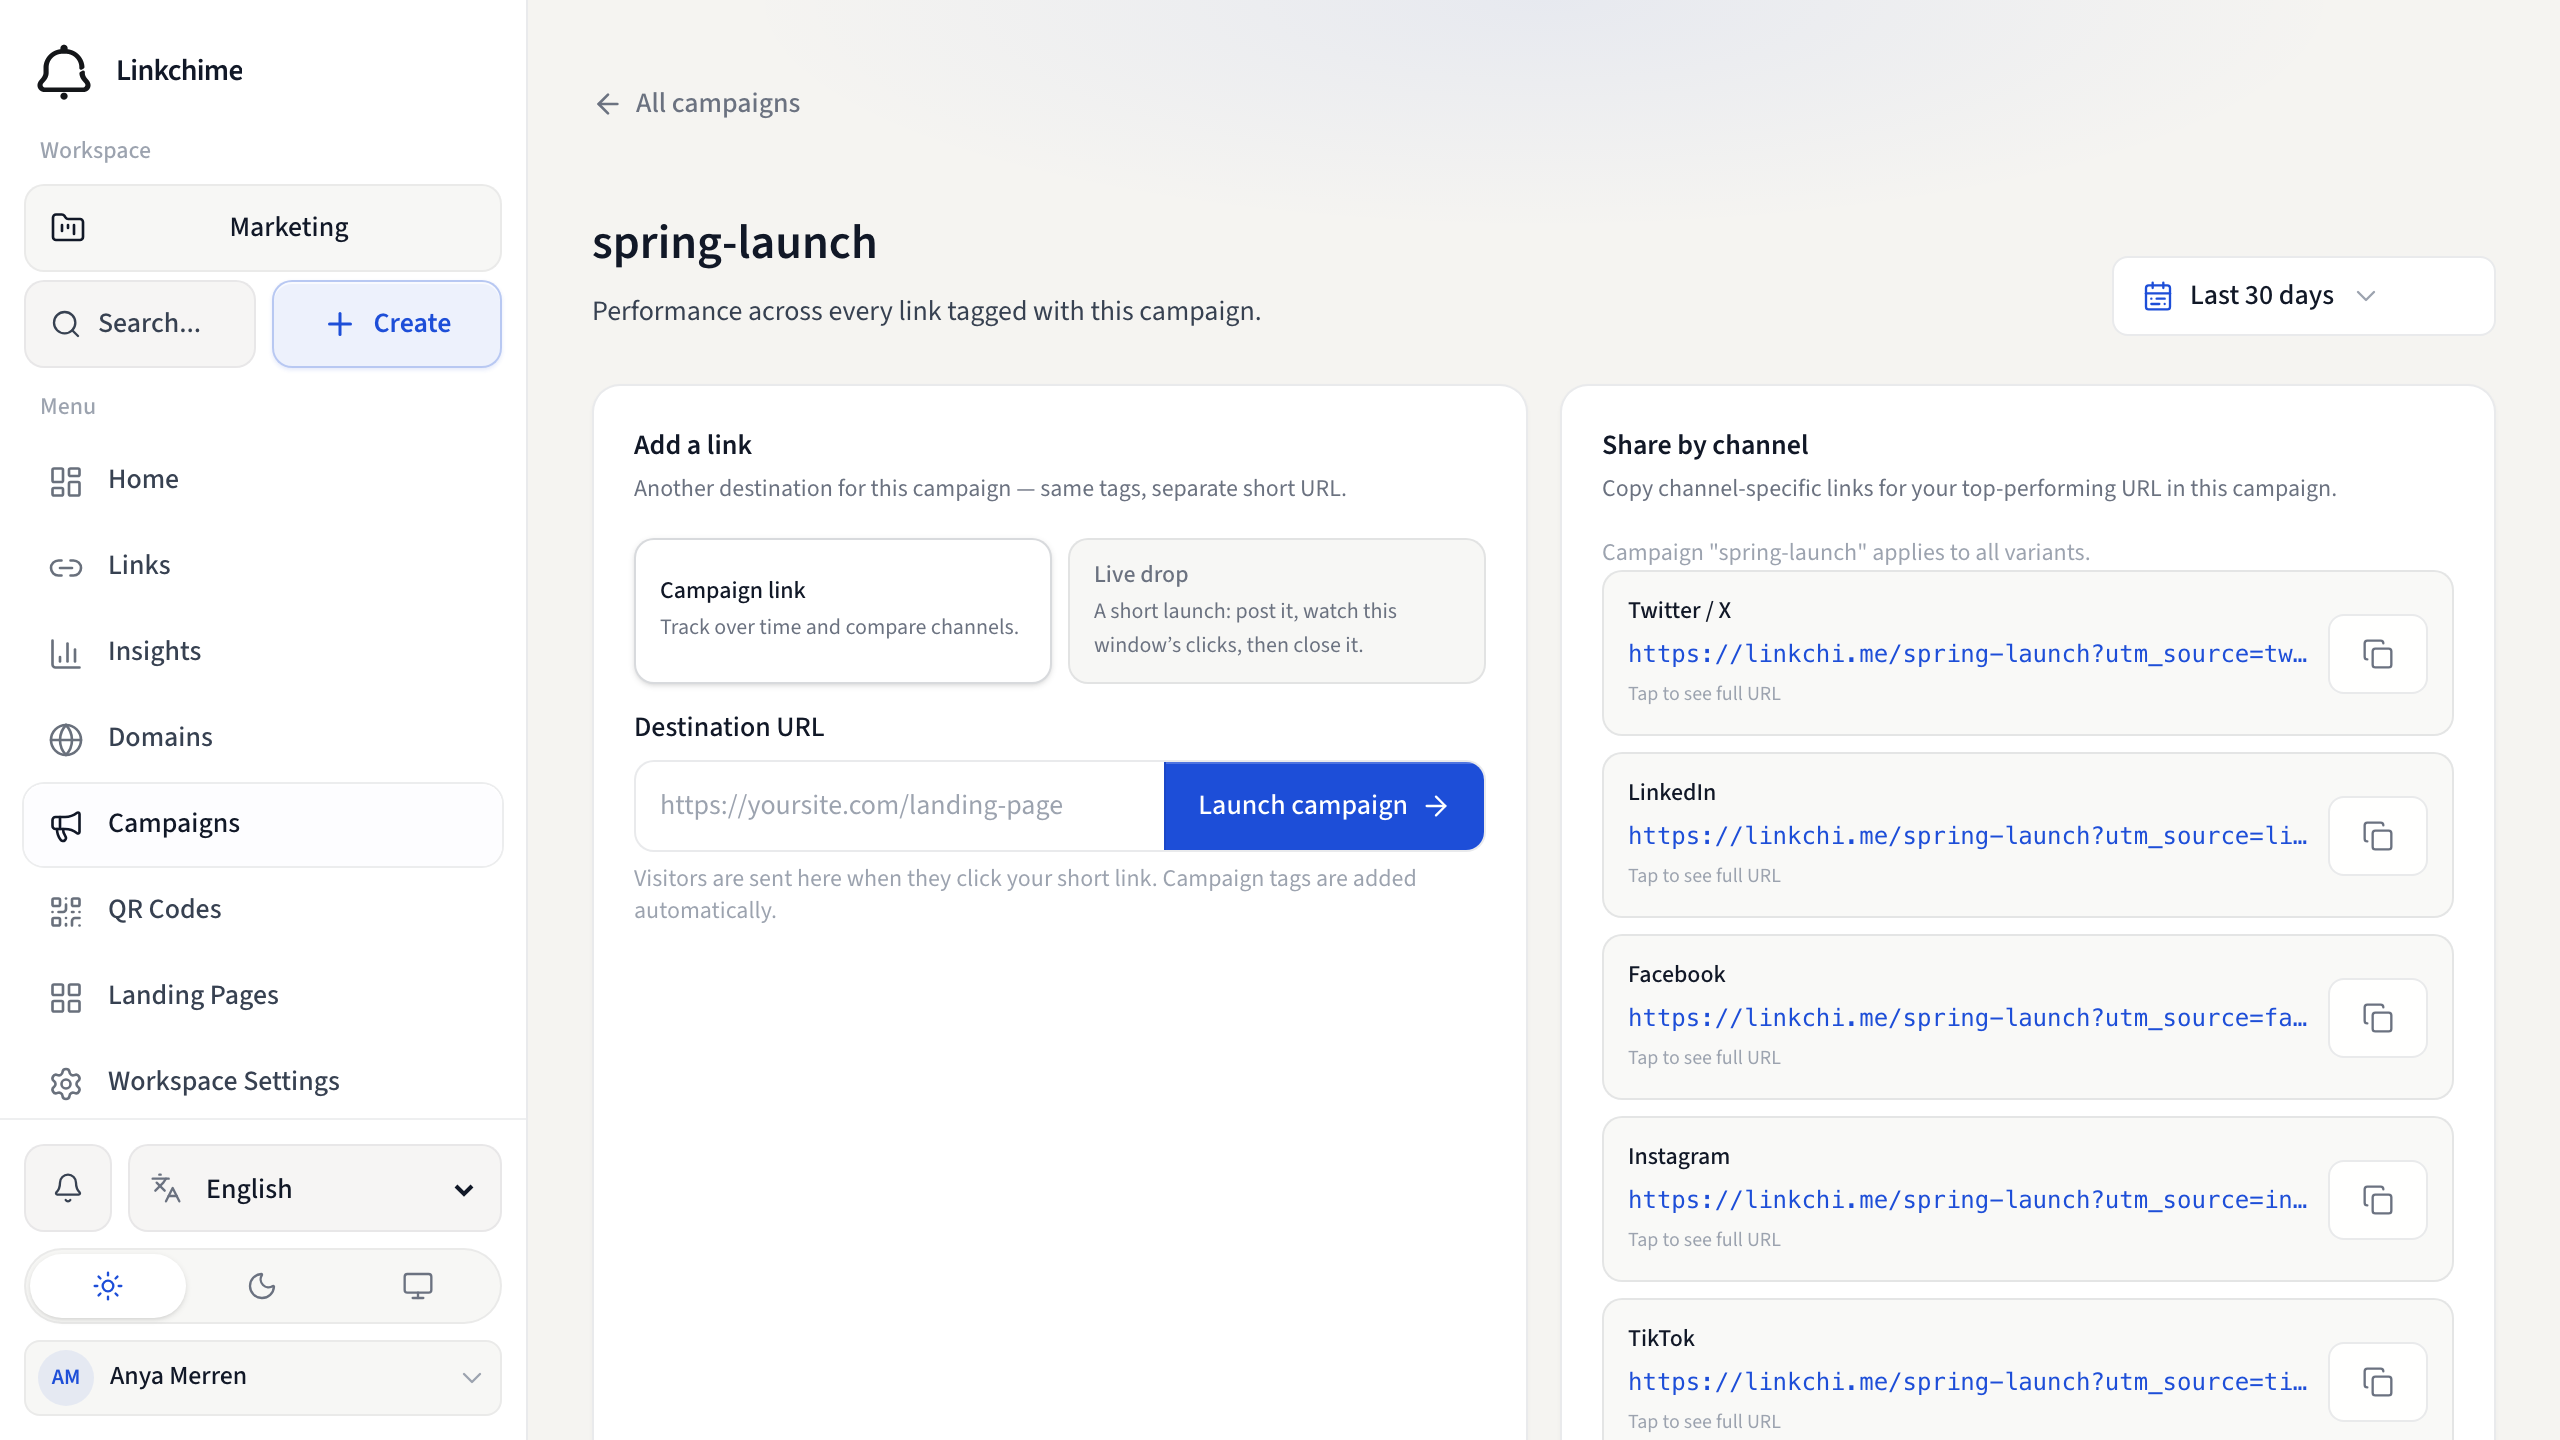
Task: Open the Twitter / X short URL
Action: point(1967,654)
